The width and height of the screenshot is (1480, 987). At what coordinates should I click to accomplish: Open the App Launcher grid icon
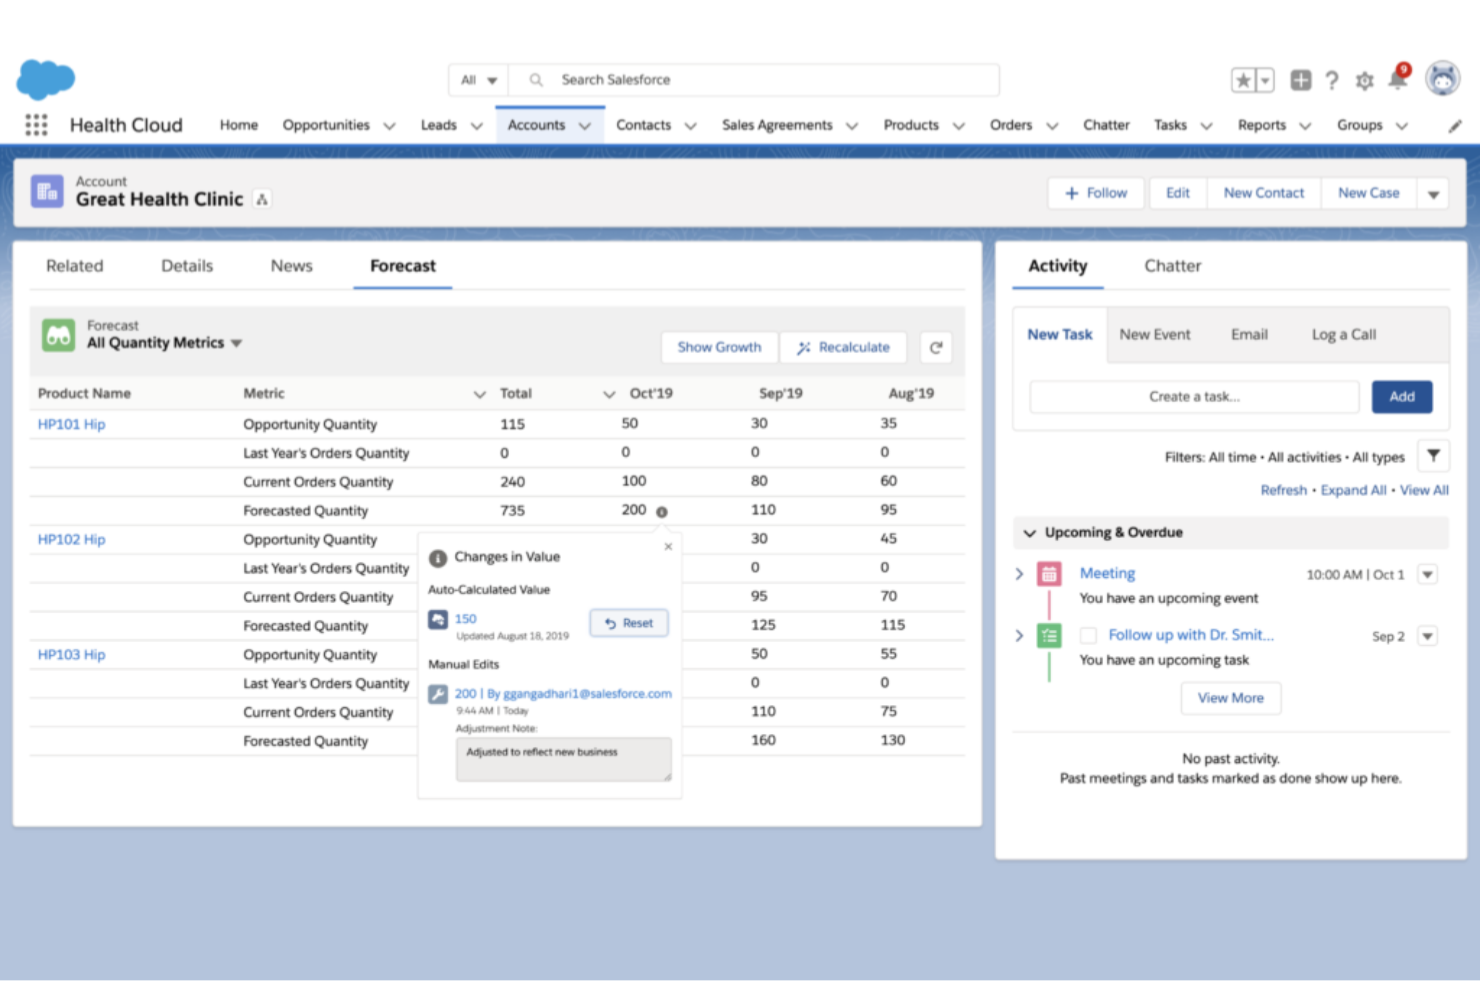pyautogui.click(x=36, y=125)
